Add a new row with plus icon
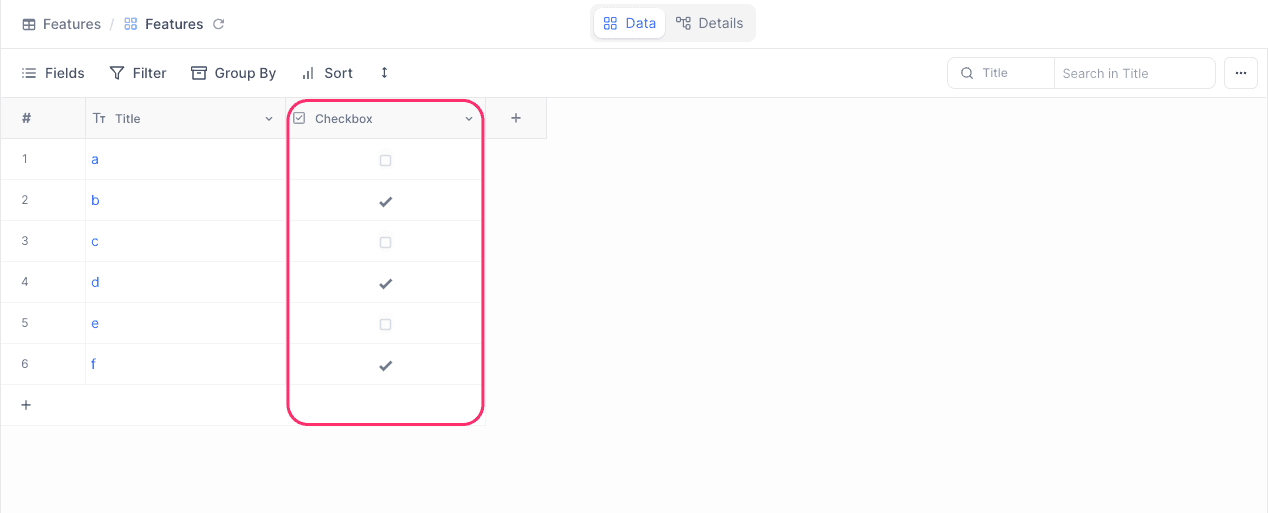Viewport: 1268px width, 513px height. click(x=26, y=405)
